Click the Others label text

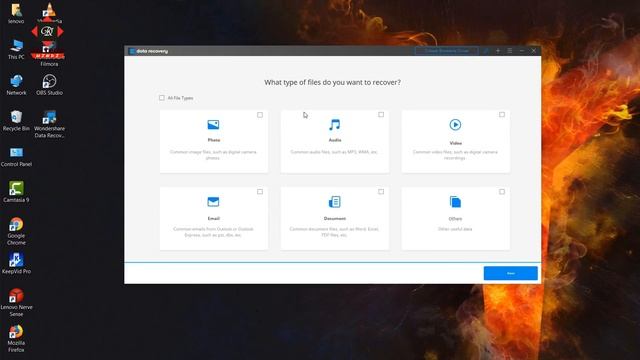[x=455, y=219]
